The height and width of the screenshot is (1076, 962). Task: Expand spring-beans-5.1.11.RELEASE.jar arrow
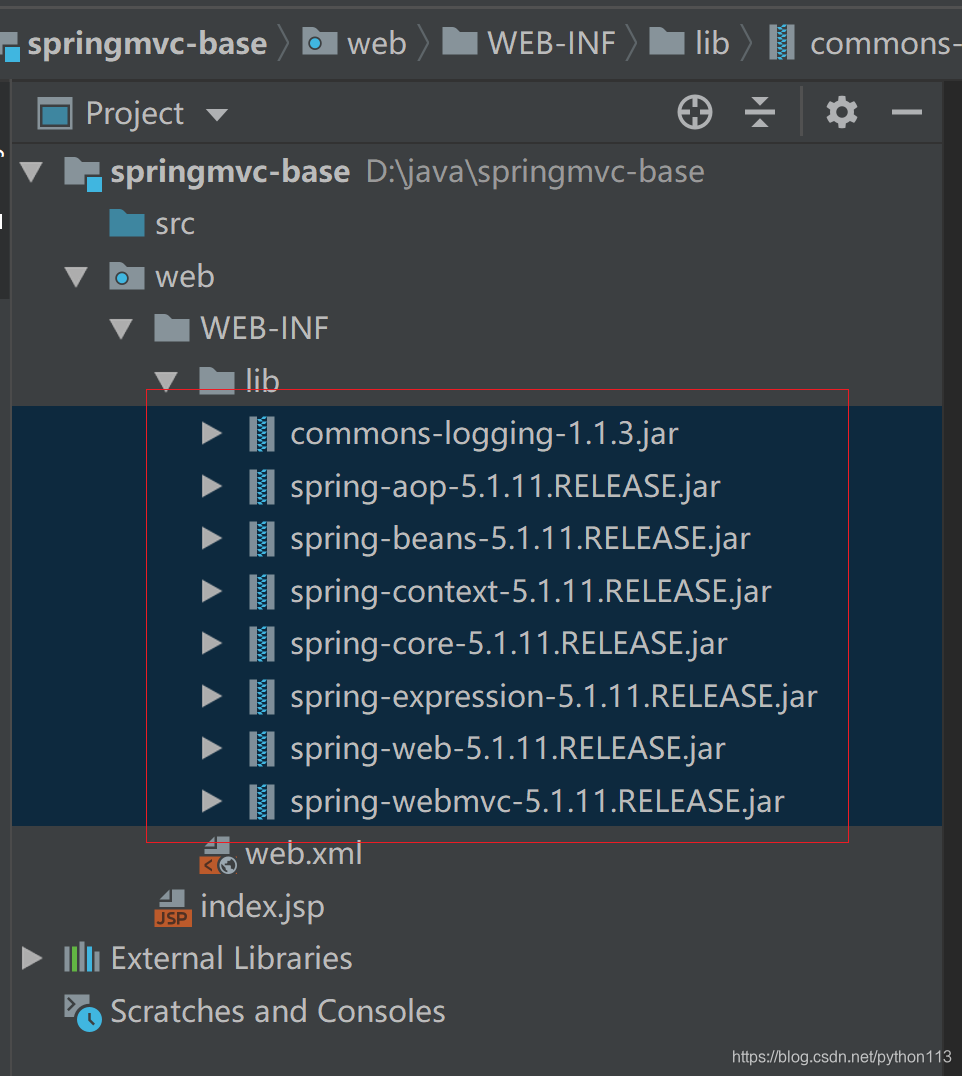pos(211,539)
